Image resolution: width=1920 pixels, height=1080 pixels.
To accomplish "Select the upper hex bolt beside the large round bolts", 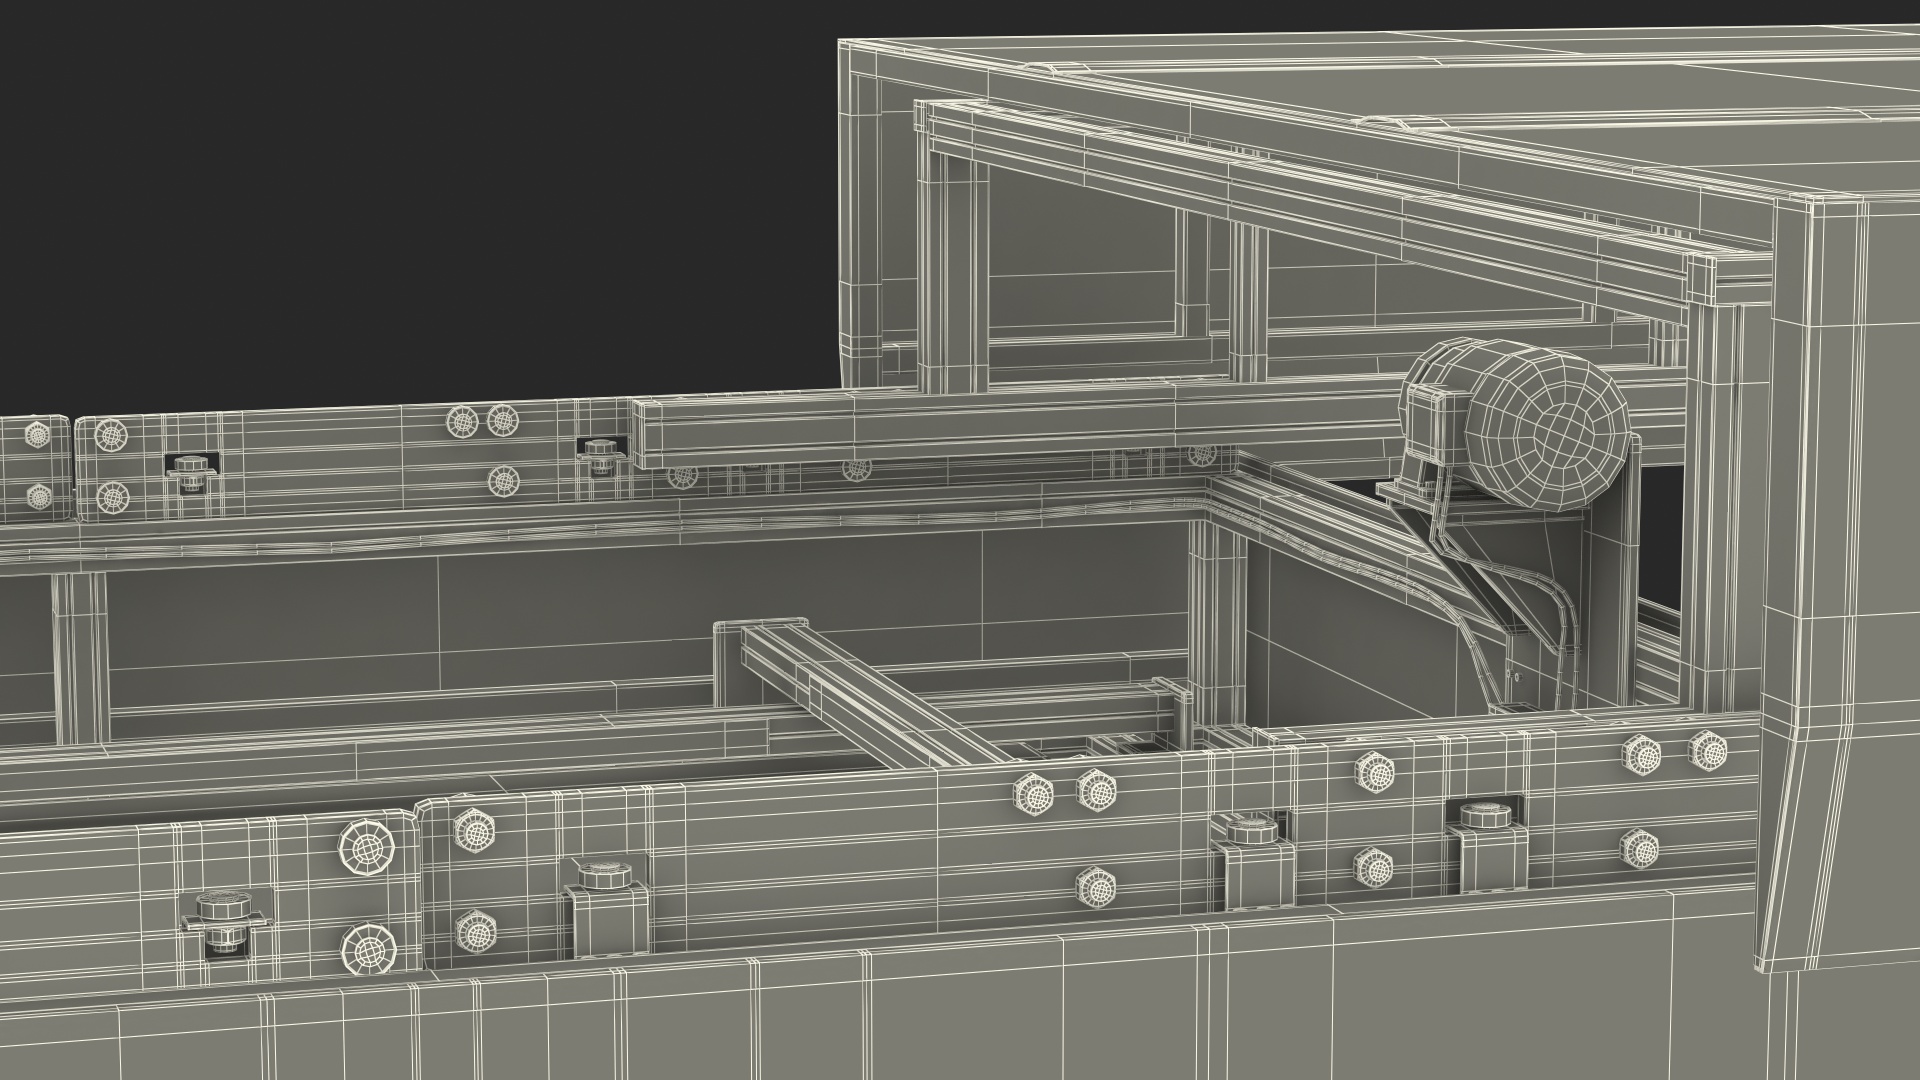I will click(x=475, y=830).
